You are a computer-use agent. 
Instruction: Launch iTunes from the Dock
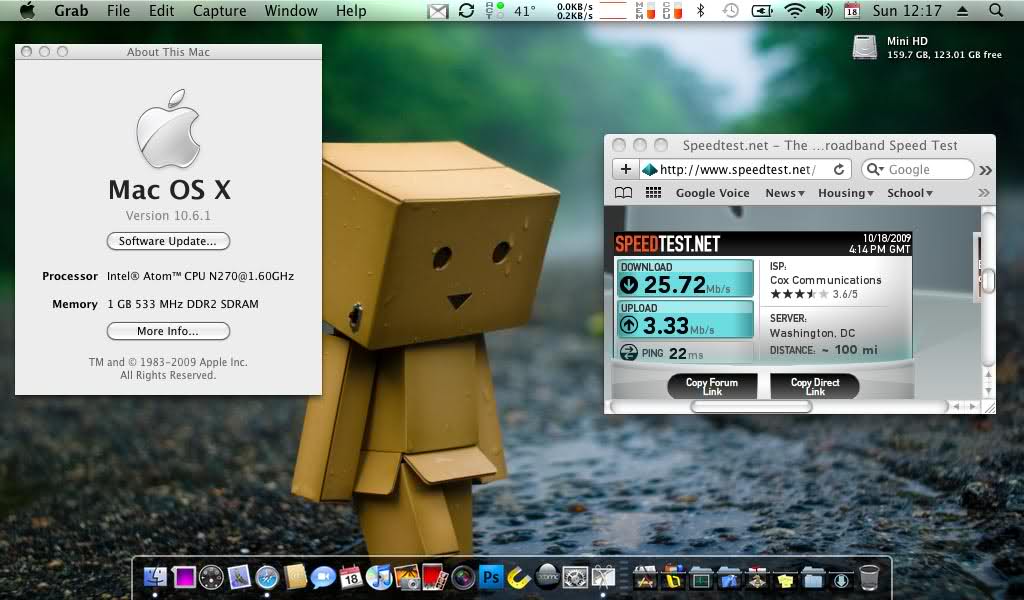[379, 577]
